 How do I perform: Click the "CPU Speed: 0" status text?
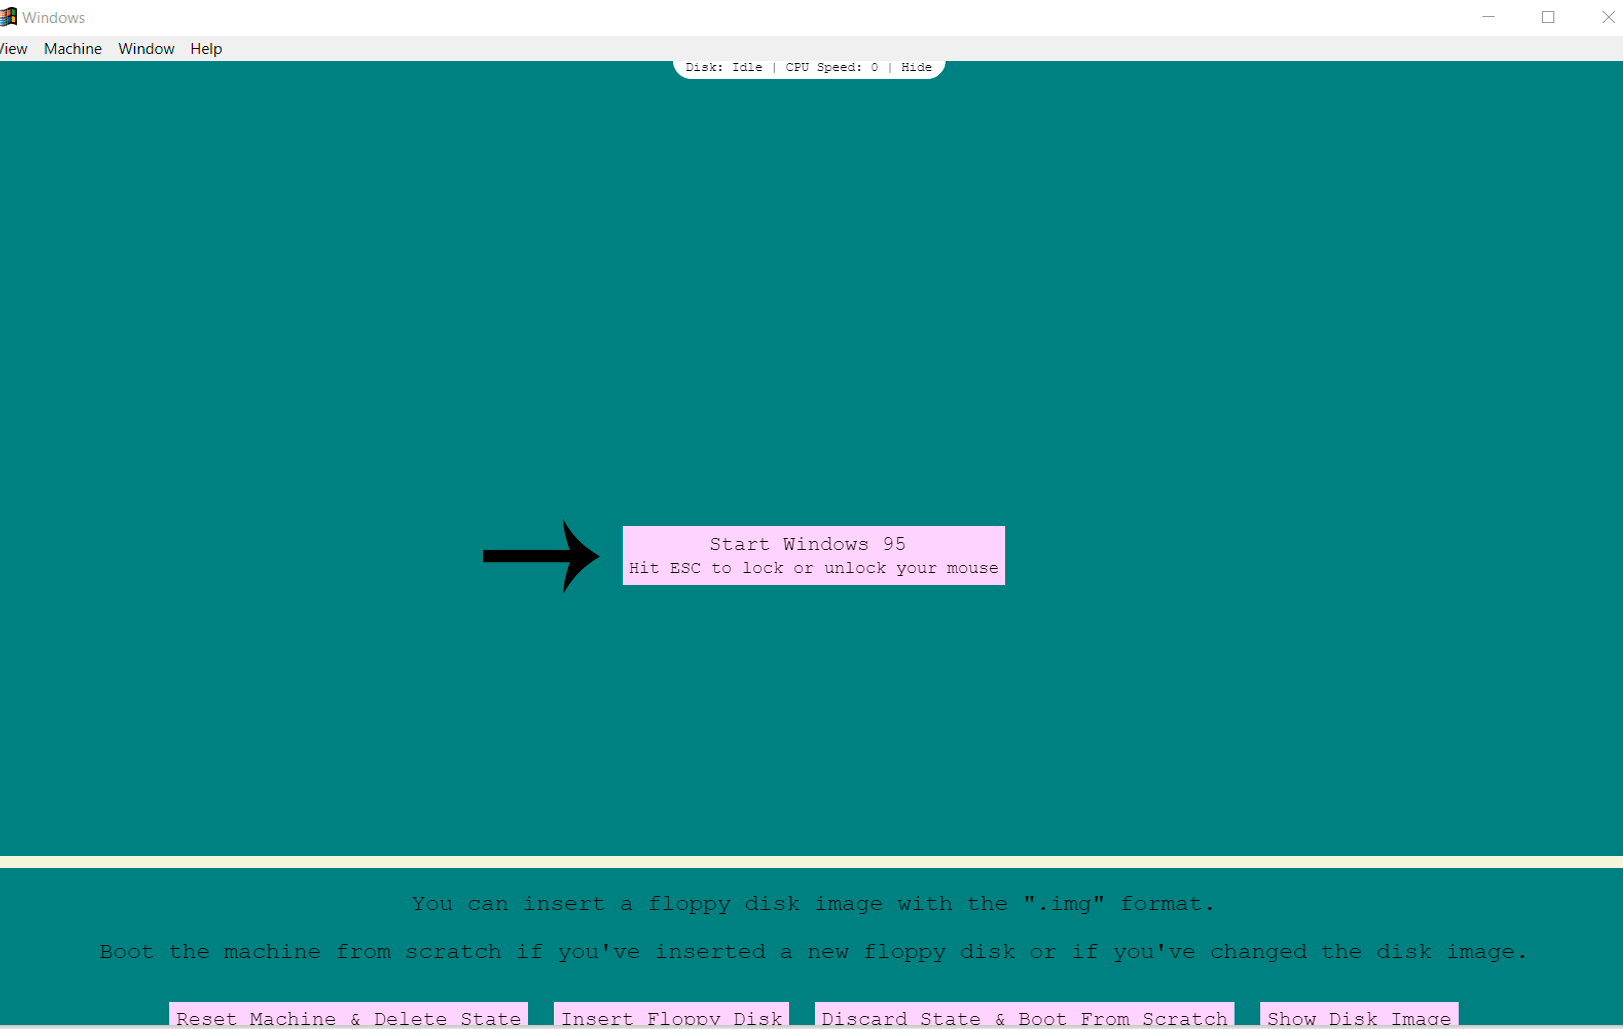(832, 67)
